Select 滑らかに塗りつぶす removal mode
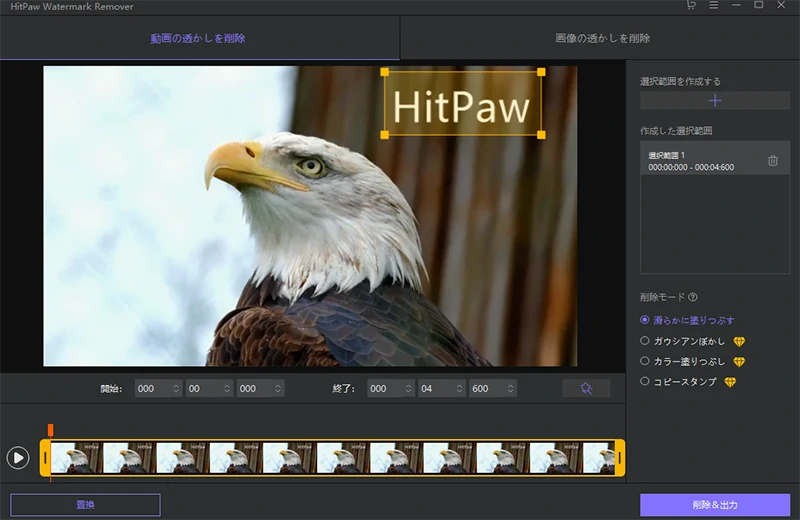The image size is (800, 520). pos(645,320)
